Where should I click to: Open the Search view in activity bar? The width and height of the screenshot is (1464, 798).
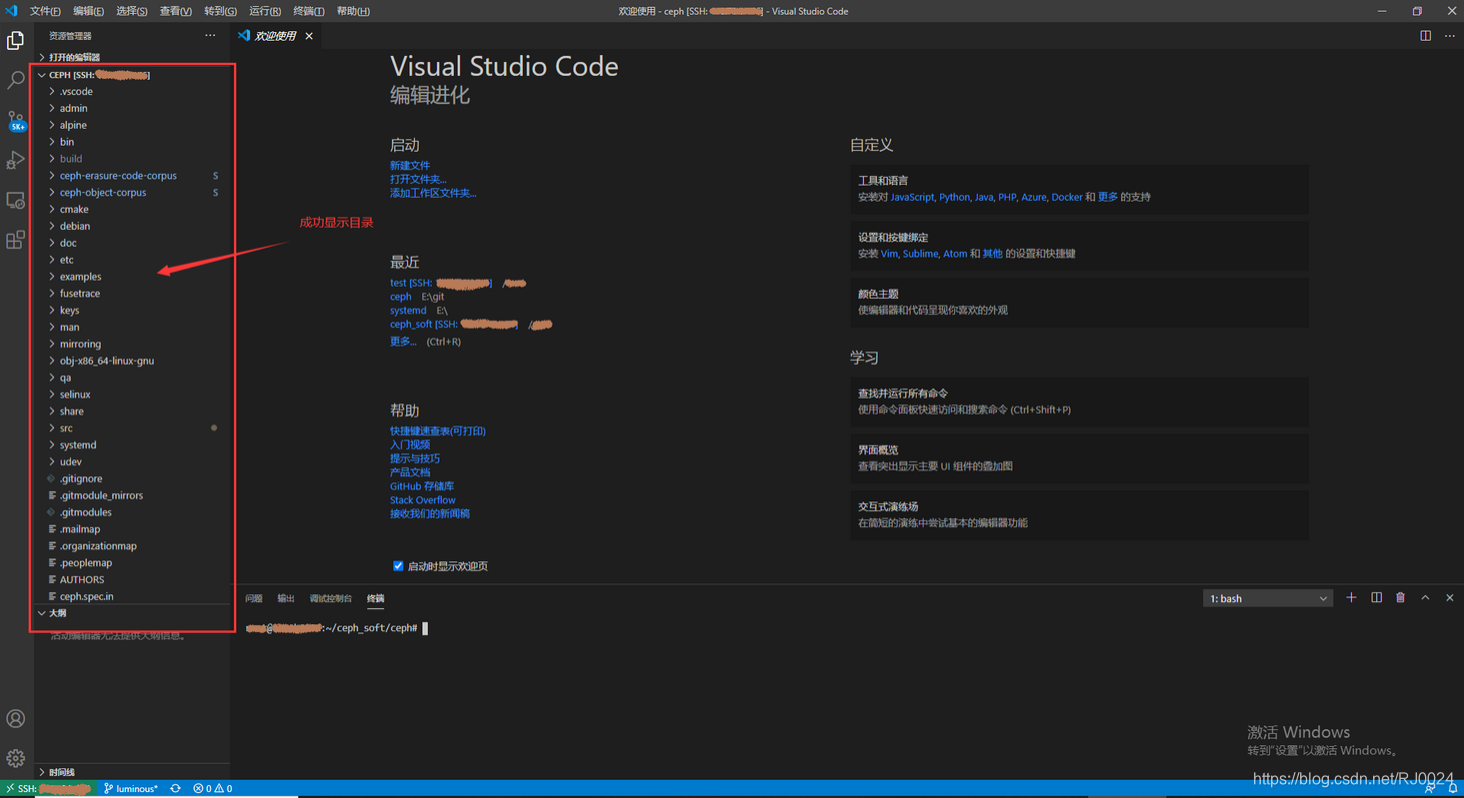coord(16,80)
